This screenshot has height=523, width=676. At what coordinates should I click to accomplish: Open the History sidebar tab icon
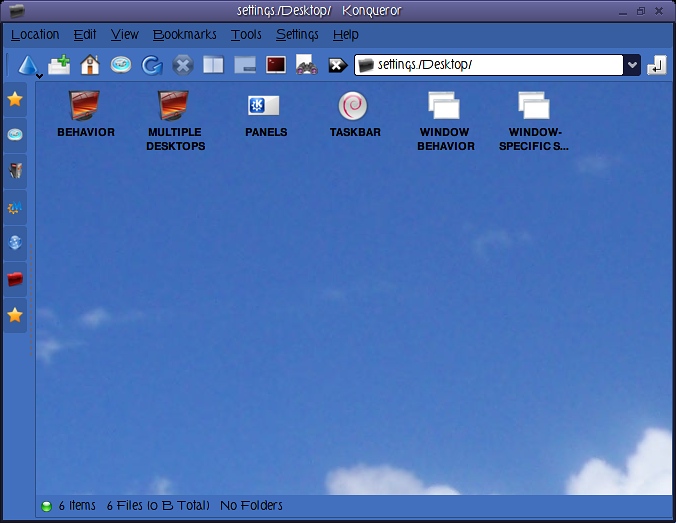pos(15,171)
